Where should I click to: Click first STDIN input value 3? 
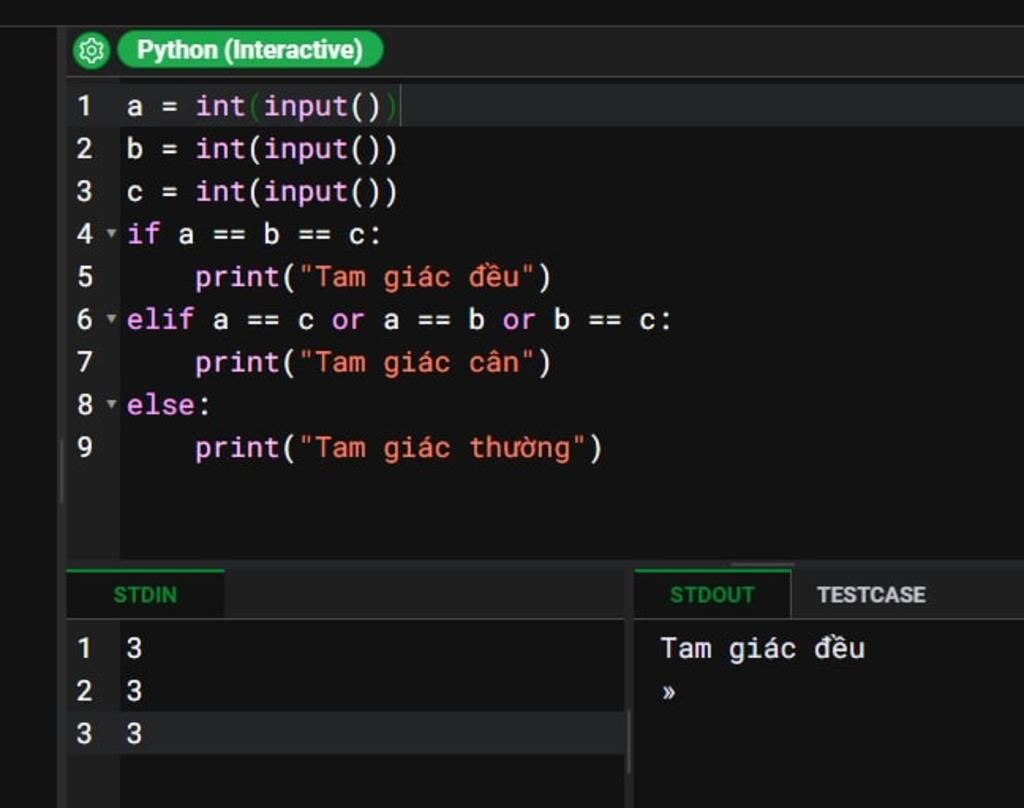tap(134, 648)
